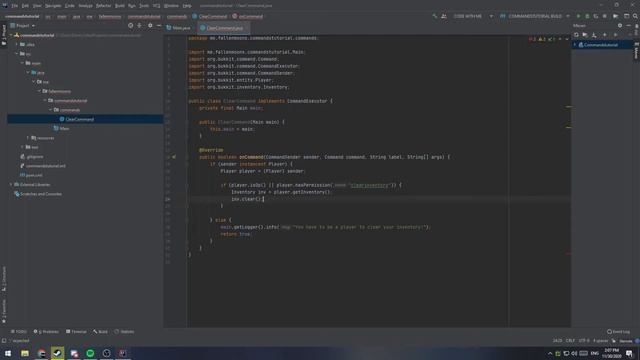Collapse the src folder
This screenshot has width=640, height=360.
pos(17,53)
